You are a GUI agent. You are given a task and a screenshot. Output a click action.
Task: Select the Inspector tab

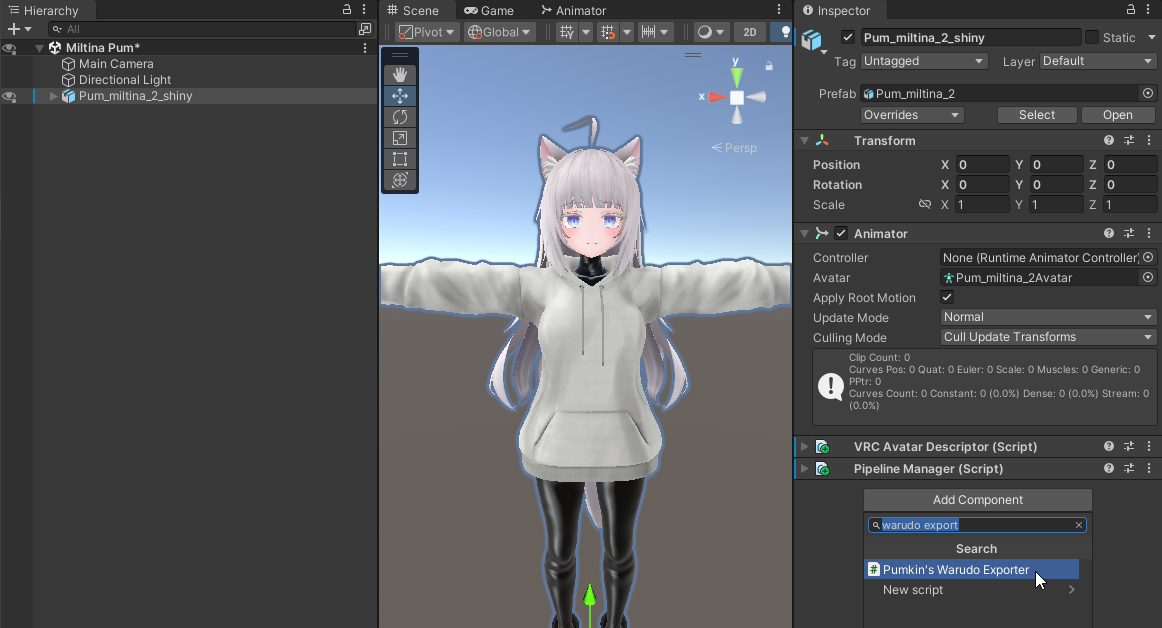pos(835,10)
